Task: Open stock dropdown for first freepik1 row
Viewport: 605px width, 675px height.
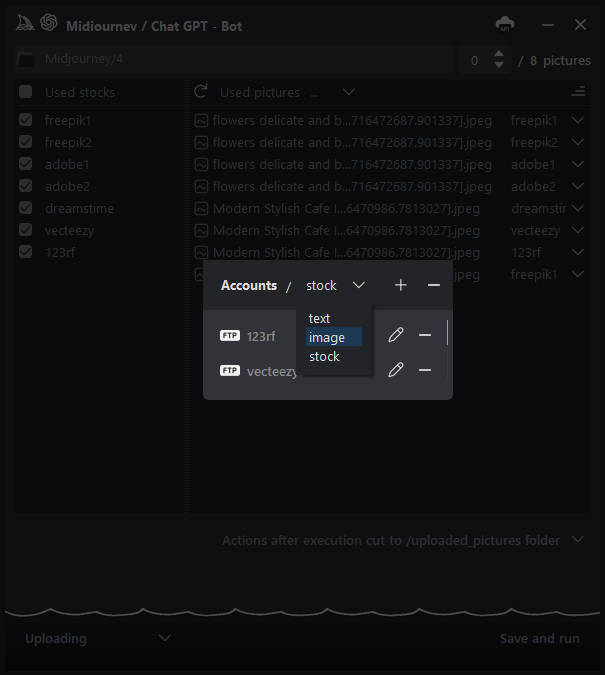Action: point(578,120)
